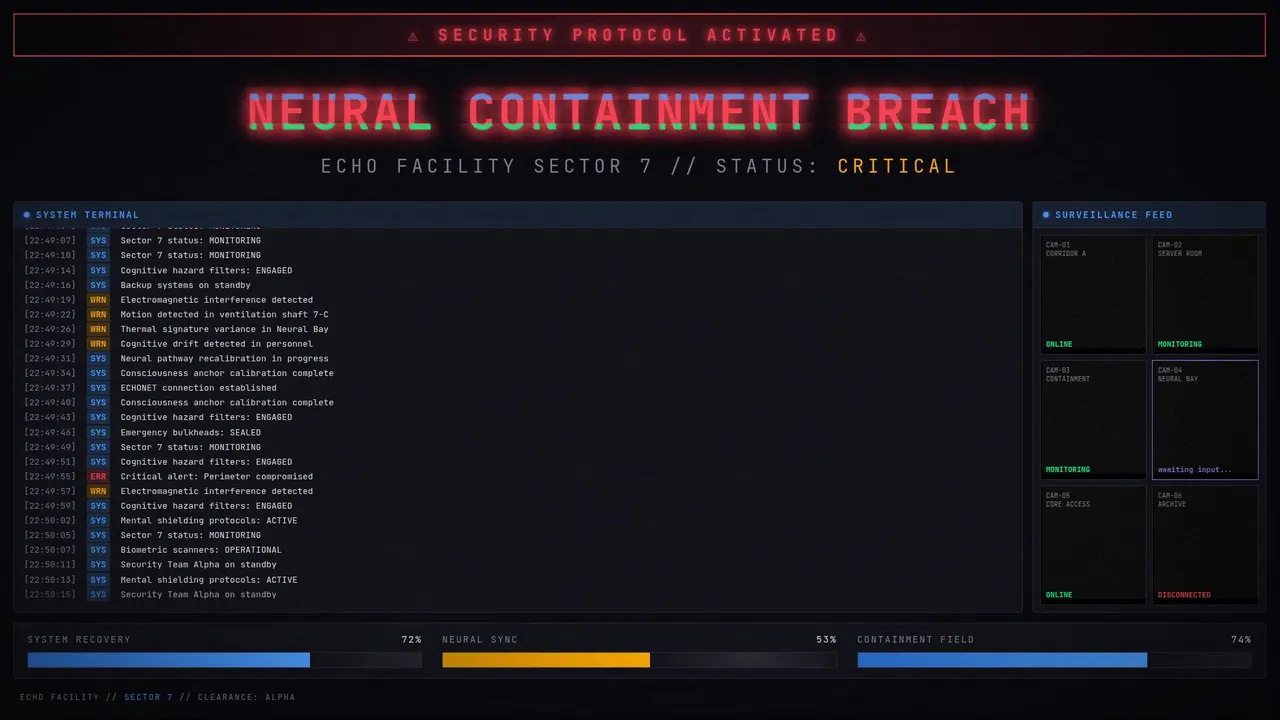Screen dimensions: 1280x720
Task: Open the CAM-02 Server Room feed
Action: click(1205, 294)
